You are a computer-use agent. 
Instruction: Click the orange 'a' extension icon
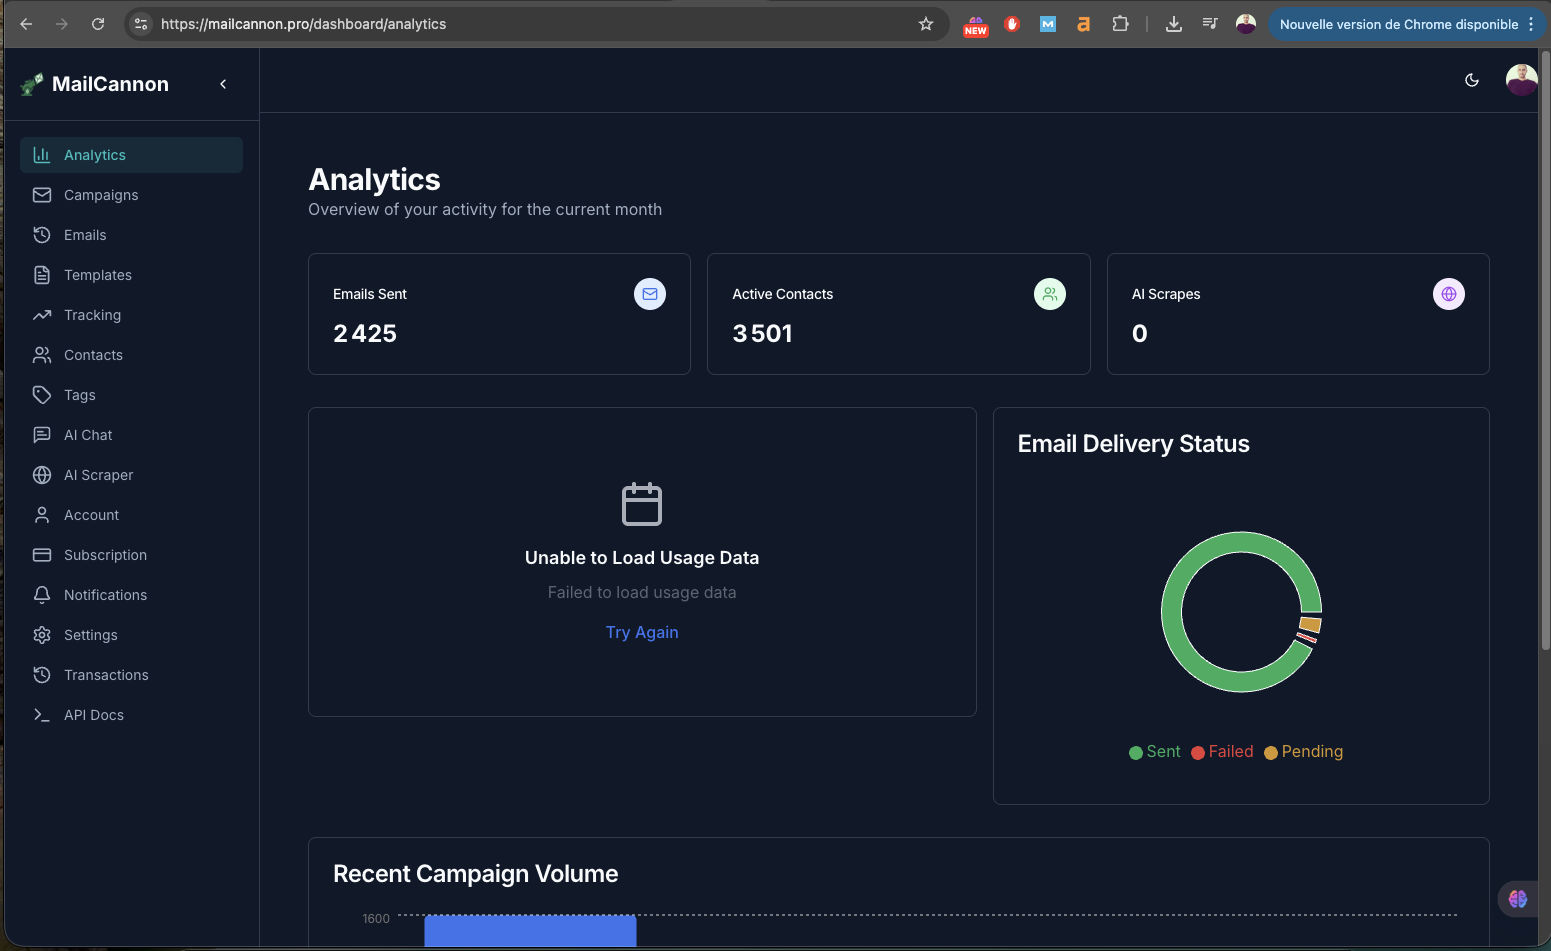[1083, 24]
